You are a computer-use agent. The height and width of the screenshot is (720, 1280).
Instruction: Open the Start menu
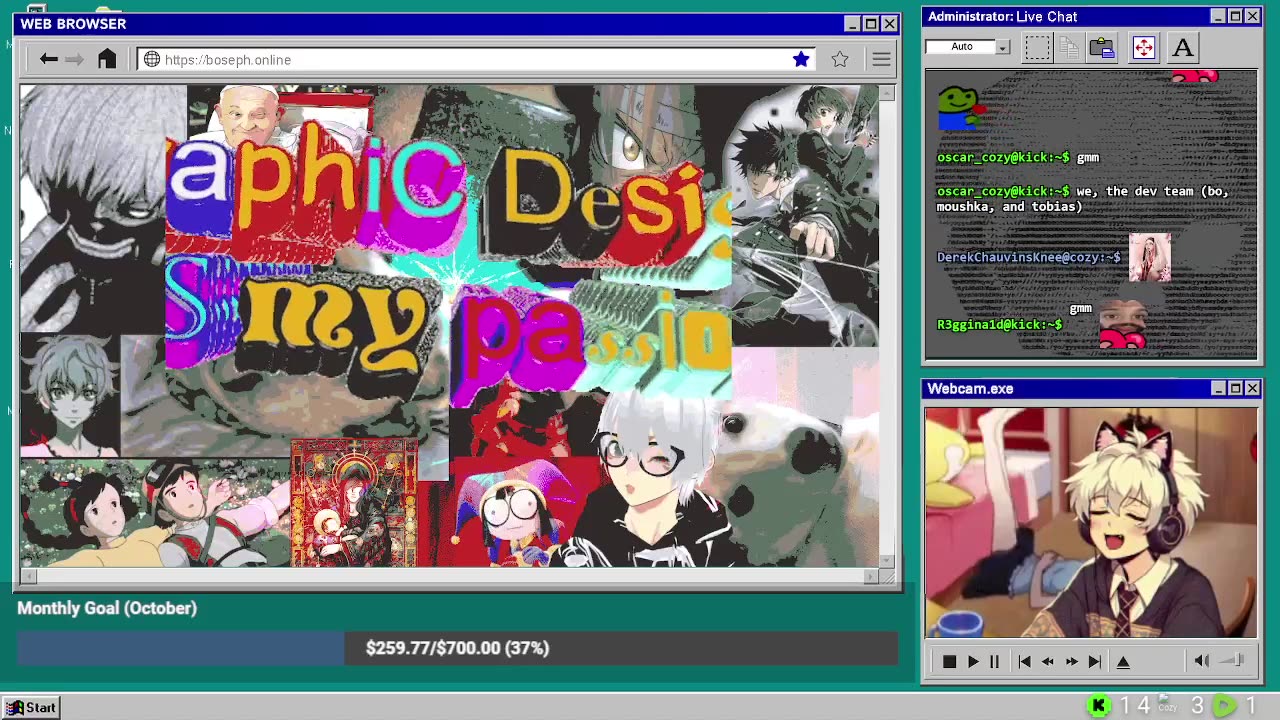(x=31, y=708)
